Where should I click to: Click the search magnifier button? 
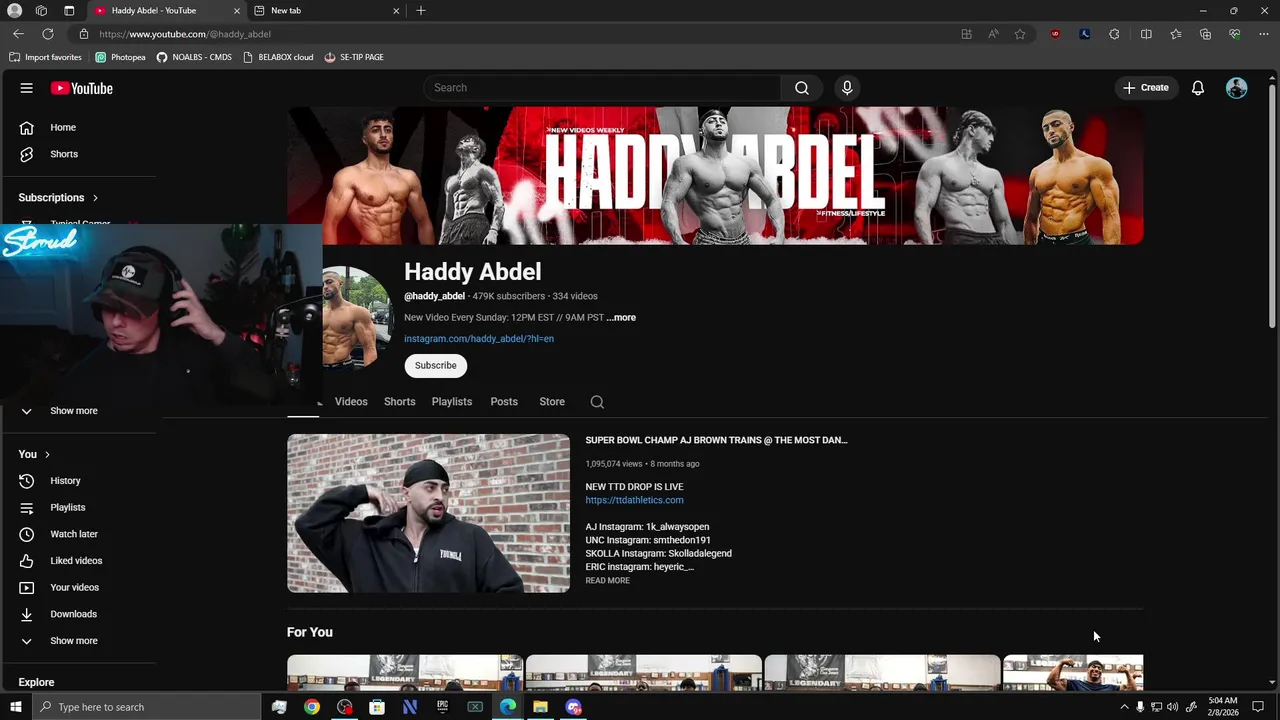[802, 88]
